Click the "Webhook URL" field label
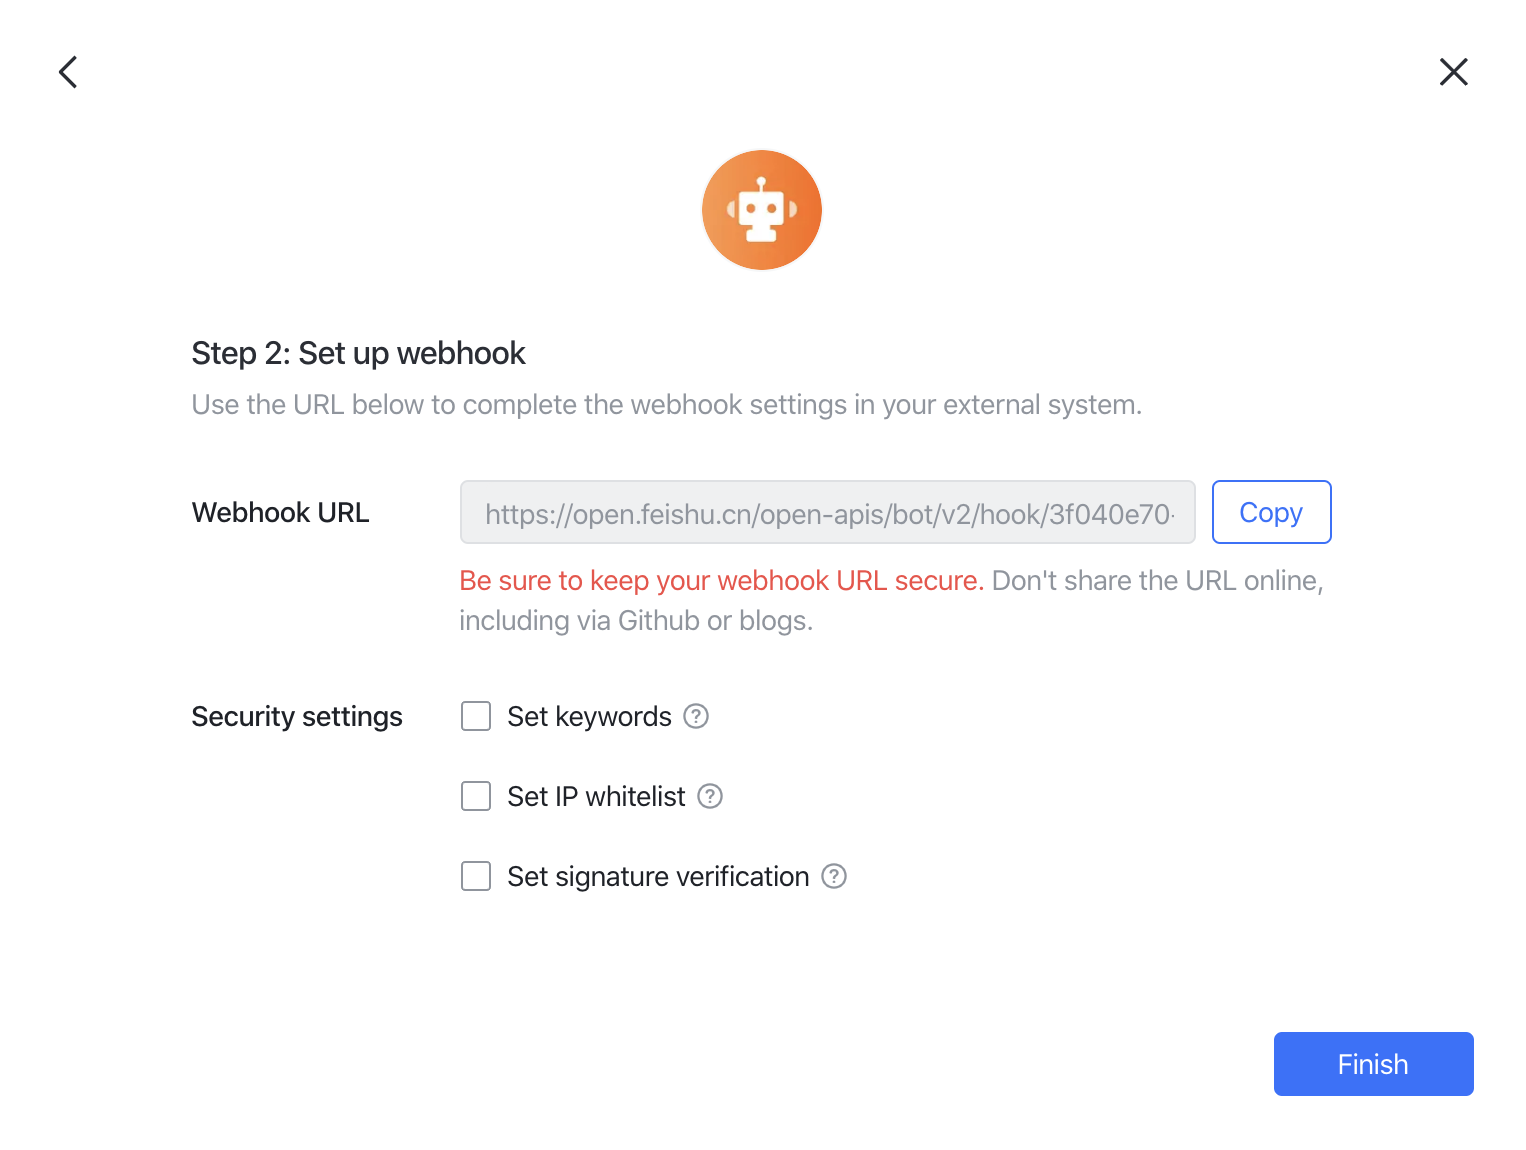 pyautogui.click(x=280, y=512)
